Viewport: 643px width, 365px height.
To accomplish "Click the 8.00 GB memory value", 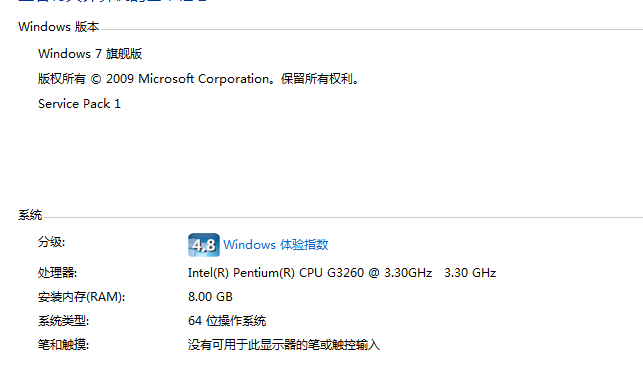I will click(210, 297).
